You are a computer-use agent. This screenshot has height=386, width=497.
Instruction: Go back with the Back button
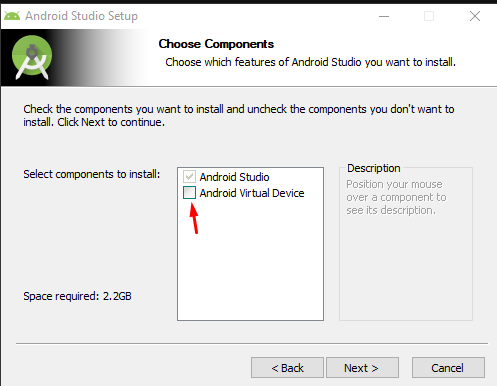[287, 368]
